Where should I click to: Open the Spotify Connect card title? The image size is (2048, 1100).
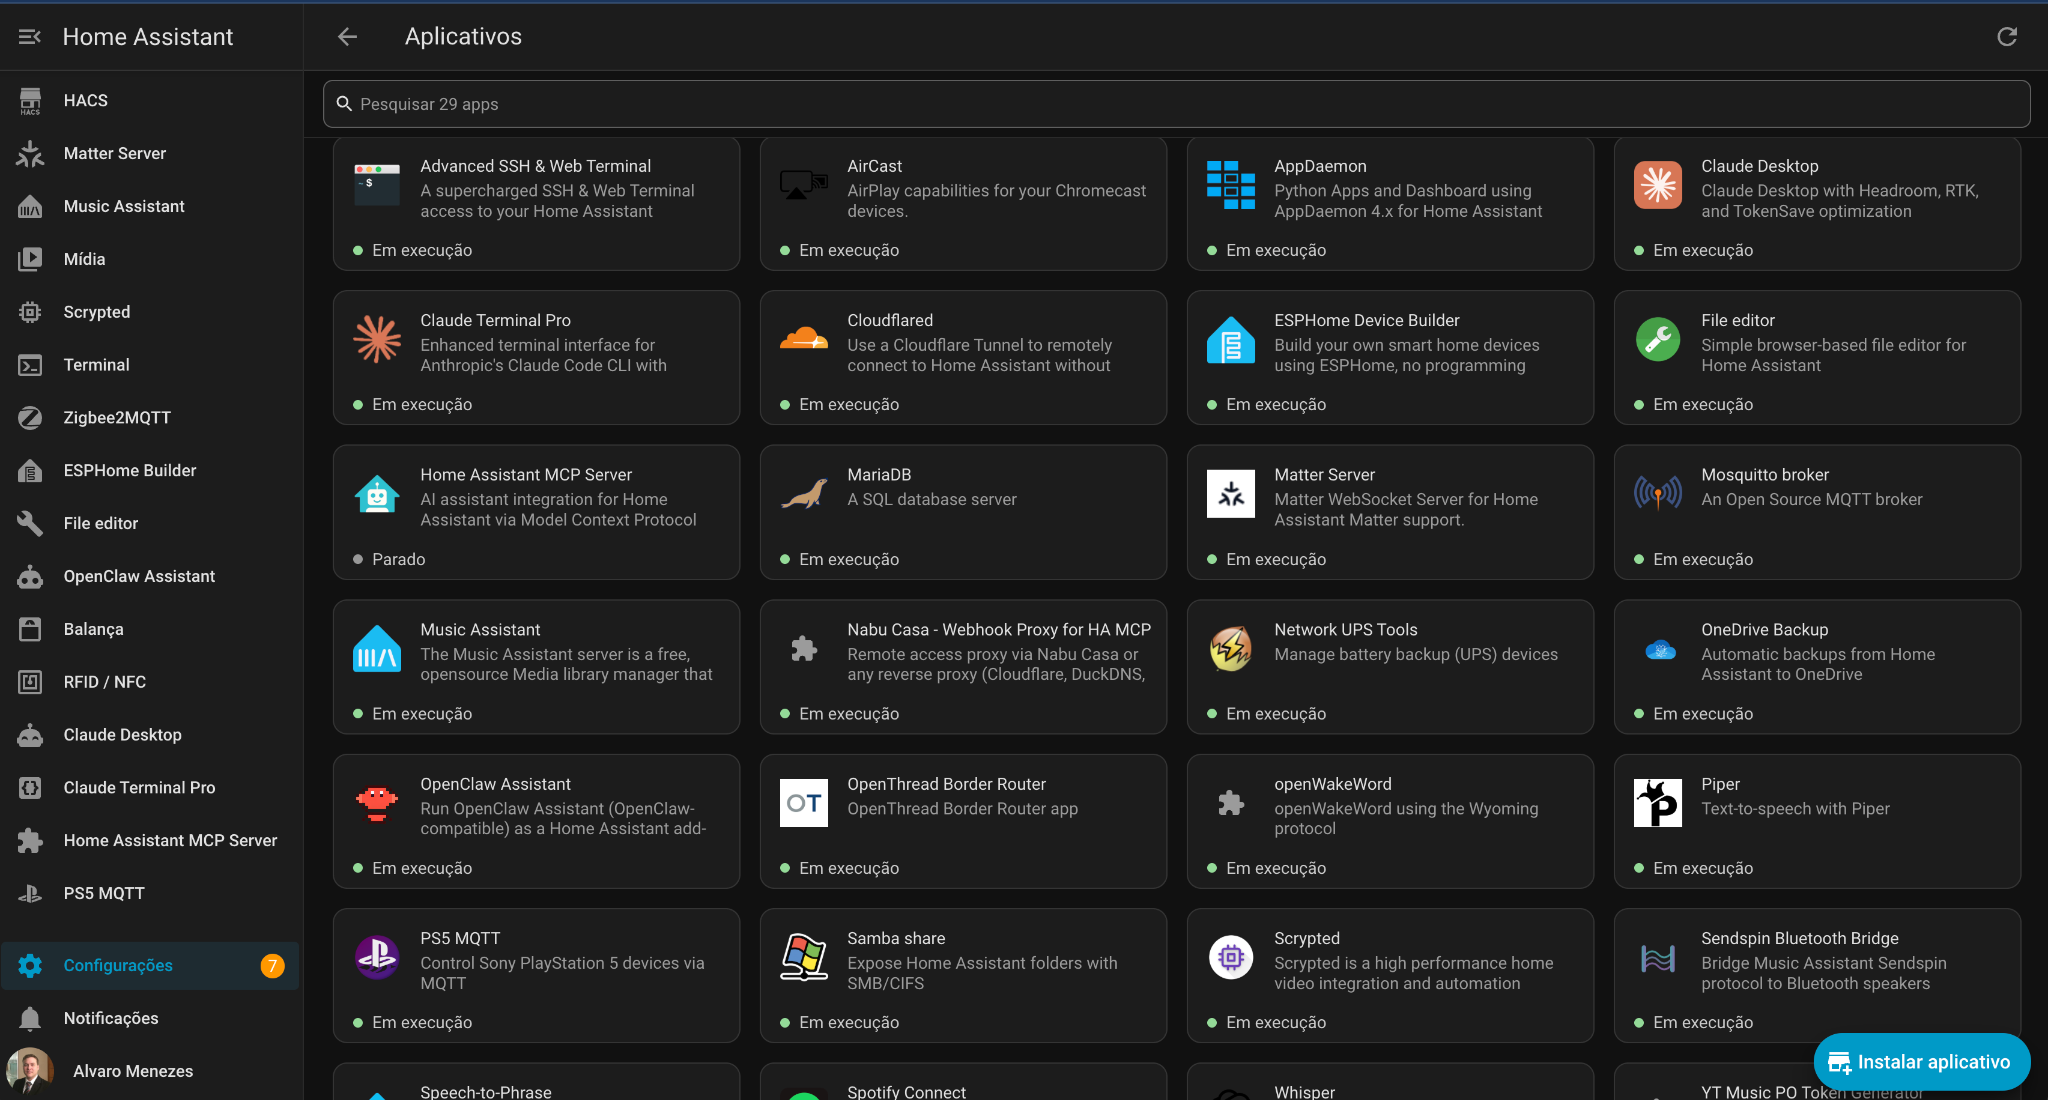click(x=906, y=1092)
